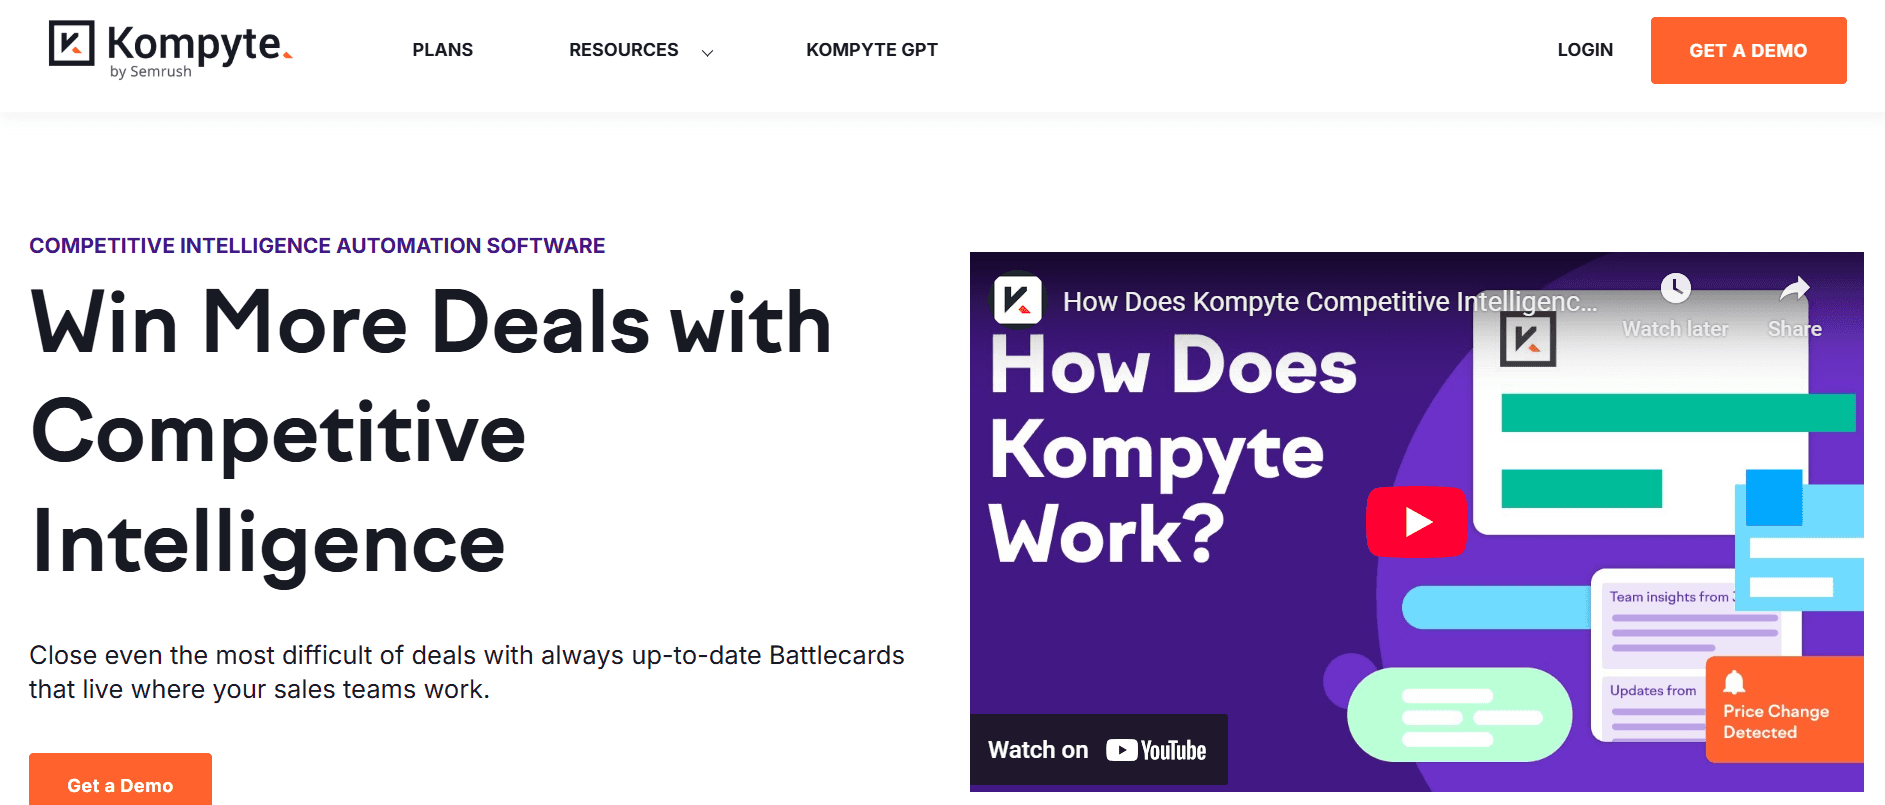This screenshot has height=805, width=1885.
Task: Click the Share arrow icon on video
Action: pos(1794,289)
